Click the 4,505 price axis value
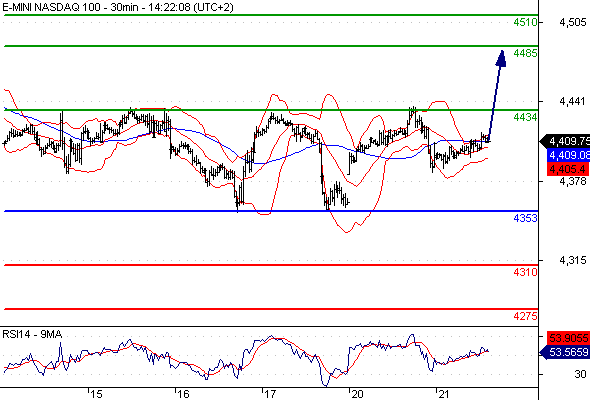590x400 pixels. tap(573, 22)
